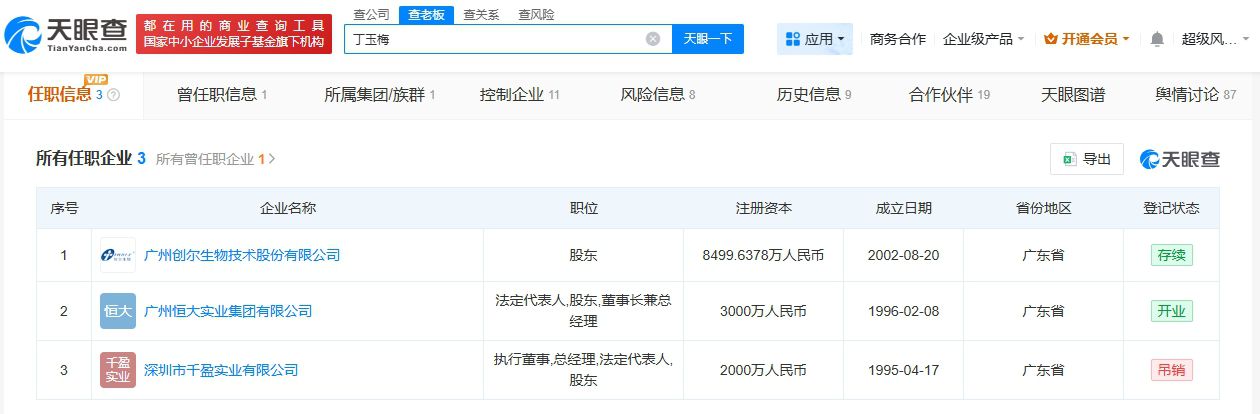Image resolution: width=1260 pixels, height=414 pixels.
Task: Open the 合作伙伴 tab
Action: 949,95
